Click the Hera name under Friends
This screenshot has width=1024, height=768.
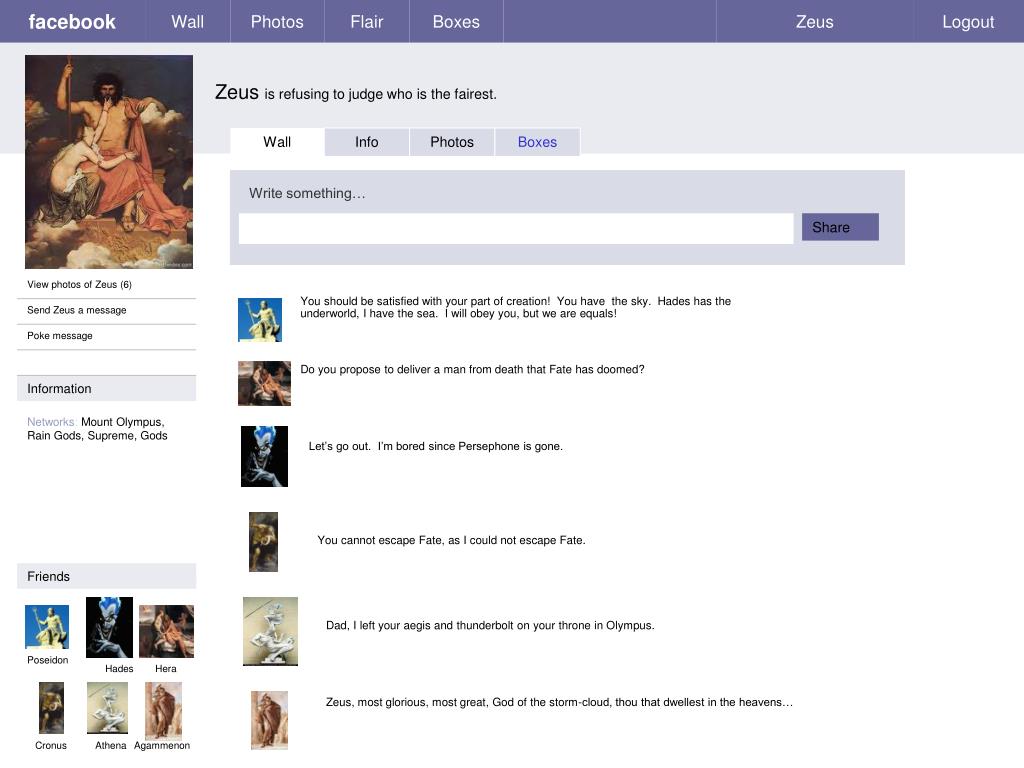(x=166, y=669)
